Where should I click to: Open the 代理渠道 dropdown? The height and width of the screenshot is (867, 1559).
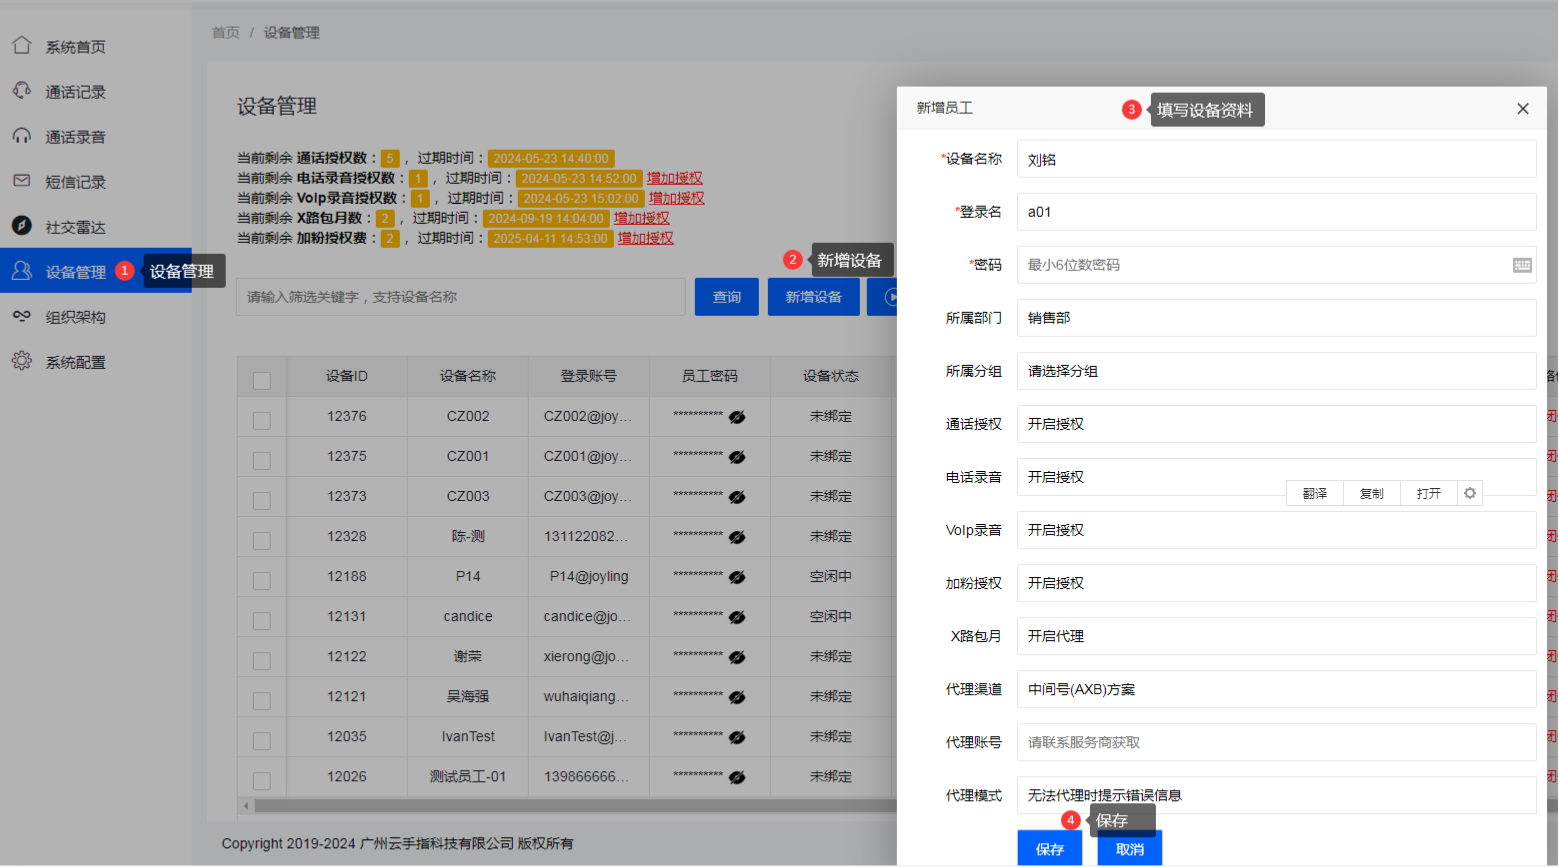pos(1276,689)
